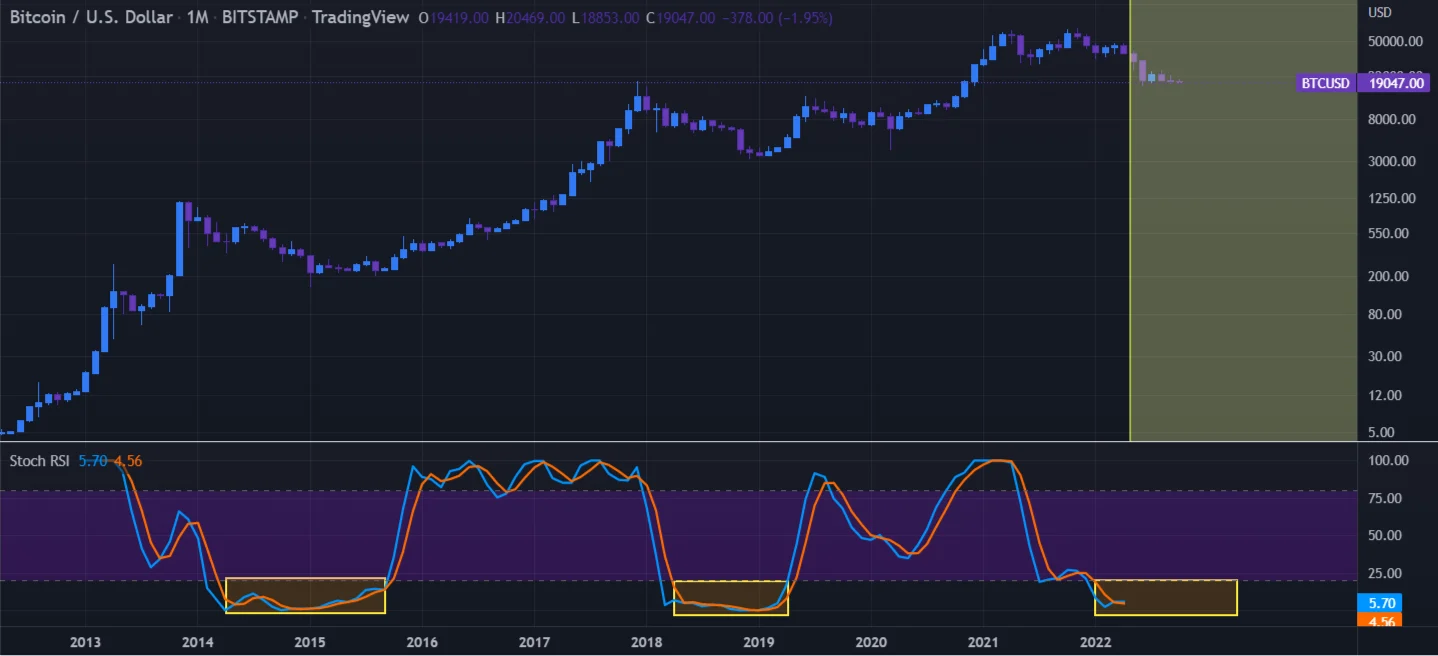Select the 2022 yellow rectangle in Stoch RSI

[x=1166, y=597]
